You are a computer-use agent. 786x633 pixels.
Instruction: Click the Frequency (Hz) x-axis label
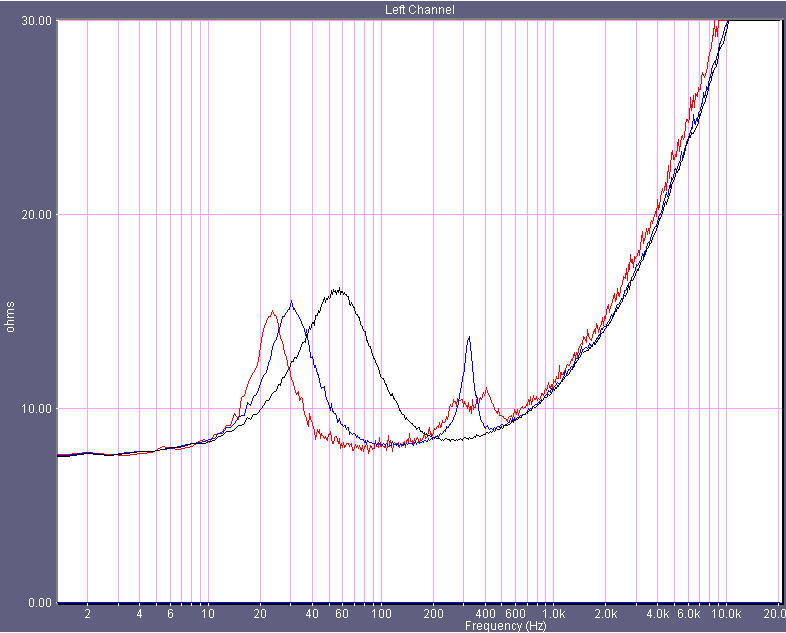pyautogui.click(x=507, y=626)
